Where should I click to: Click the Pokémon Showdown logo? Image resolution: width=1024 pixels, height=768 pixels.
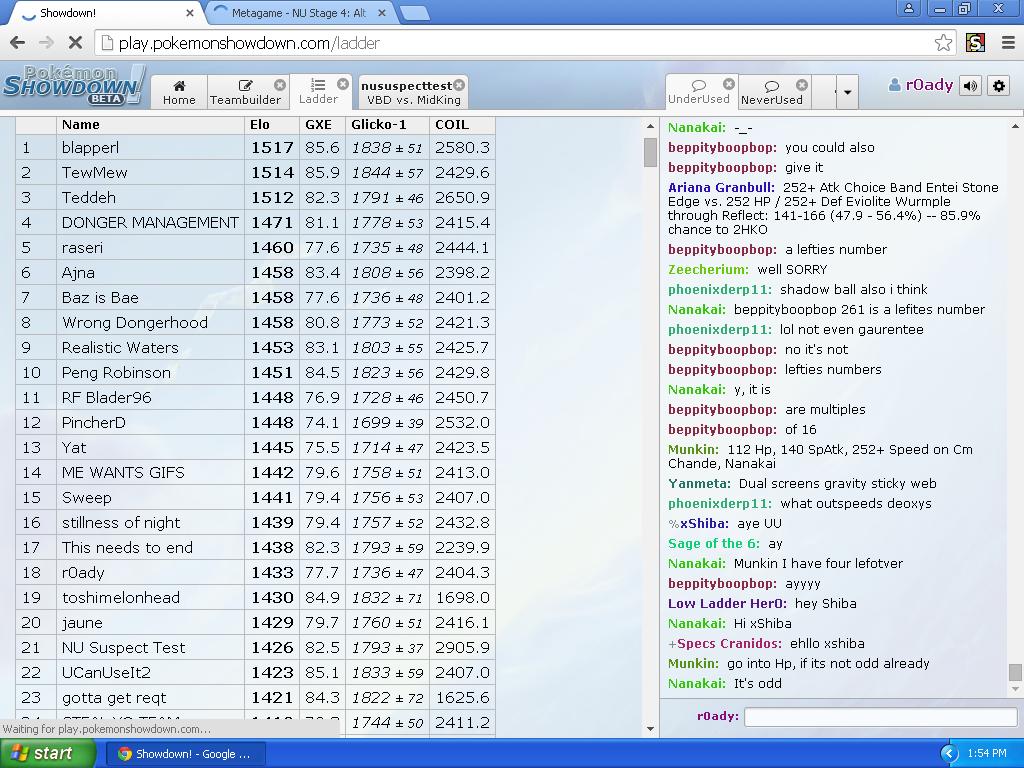72,86
